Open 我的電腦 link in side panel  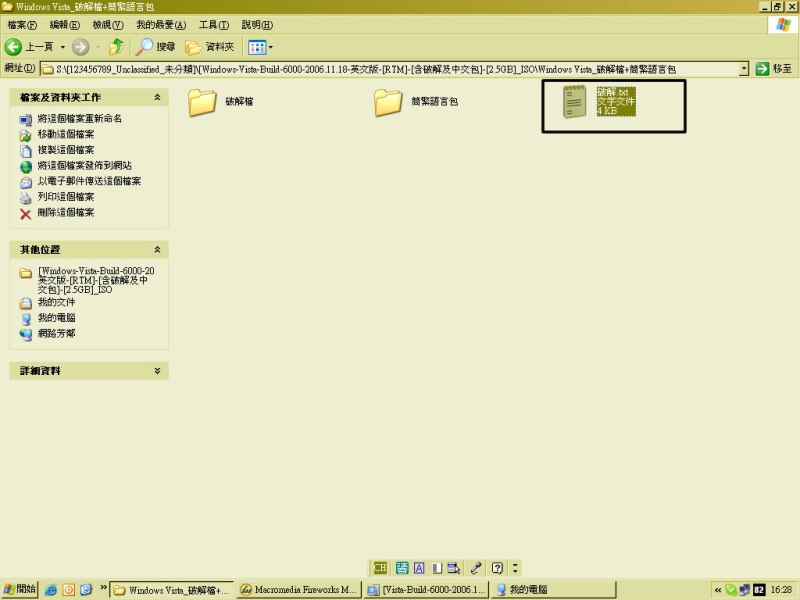[x=56, y=318]
